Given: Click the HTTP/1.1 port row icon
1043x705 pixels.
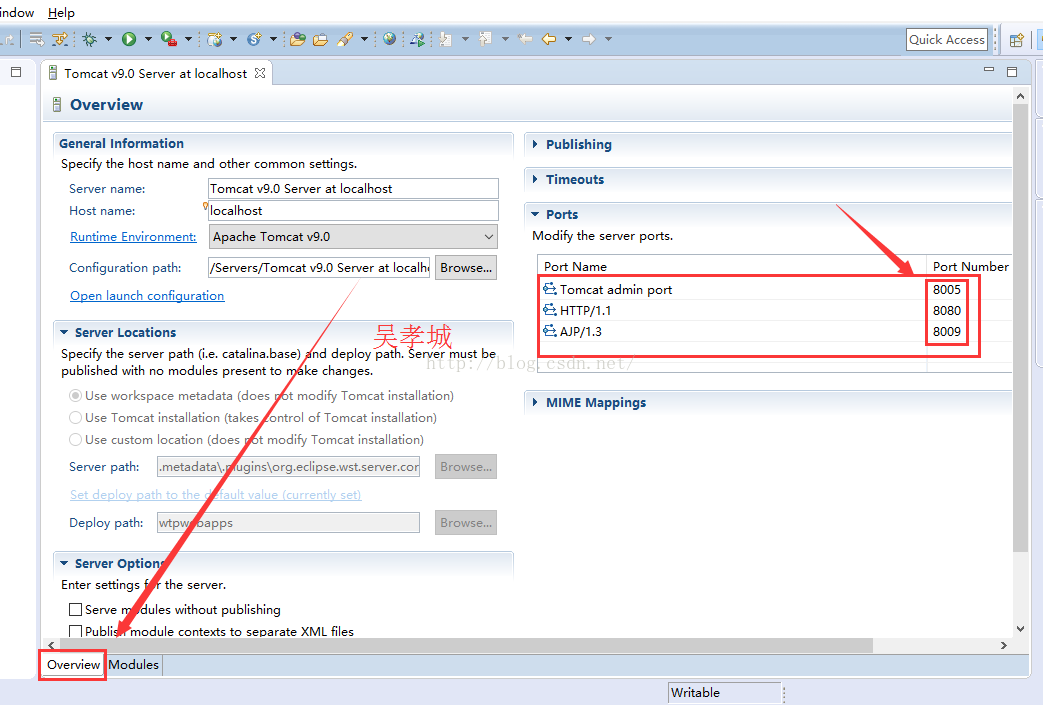Looking at the screenshot, I should coord(549,310).
